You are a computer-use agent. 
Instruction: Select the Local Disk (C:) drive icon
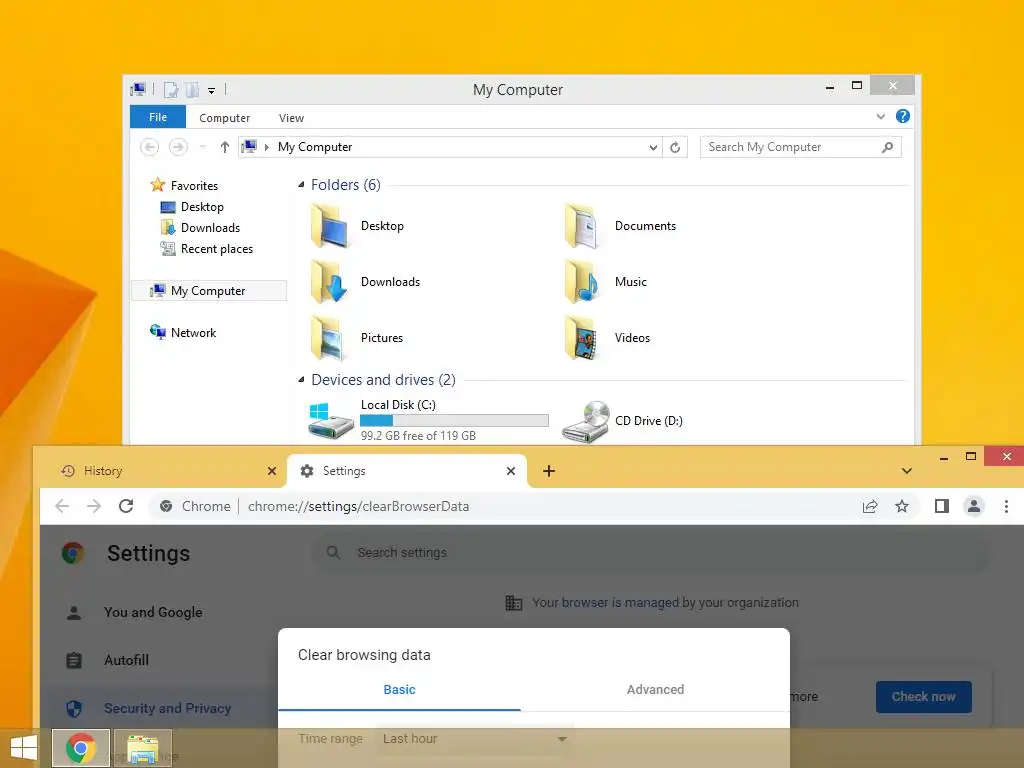point(330,421)
